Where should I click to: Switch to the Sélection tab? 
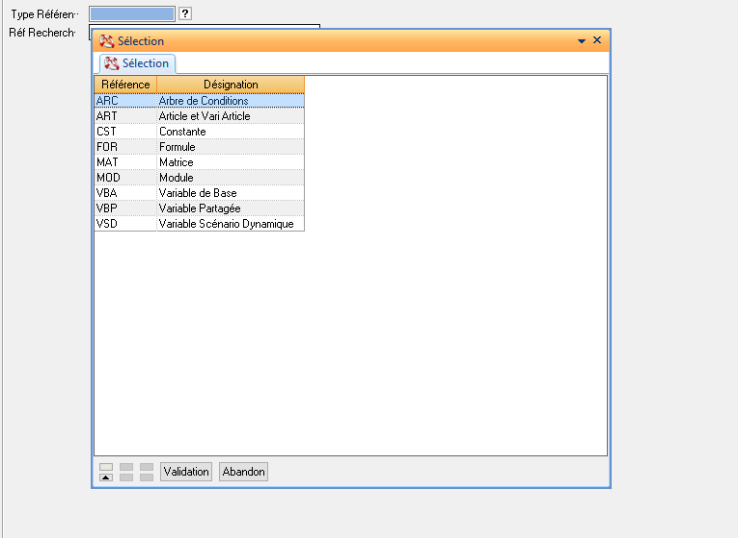[136, 63]
